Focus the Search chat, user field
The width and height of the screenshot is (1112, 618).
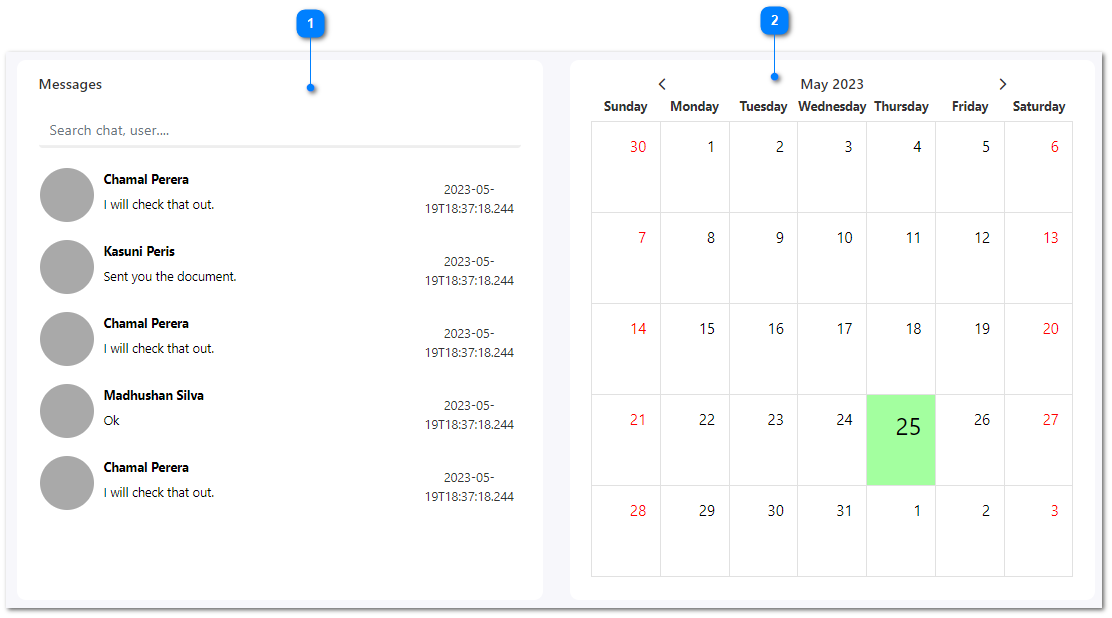click(279, 130)
